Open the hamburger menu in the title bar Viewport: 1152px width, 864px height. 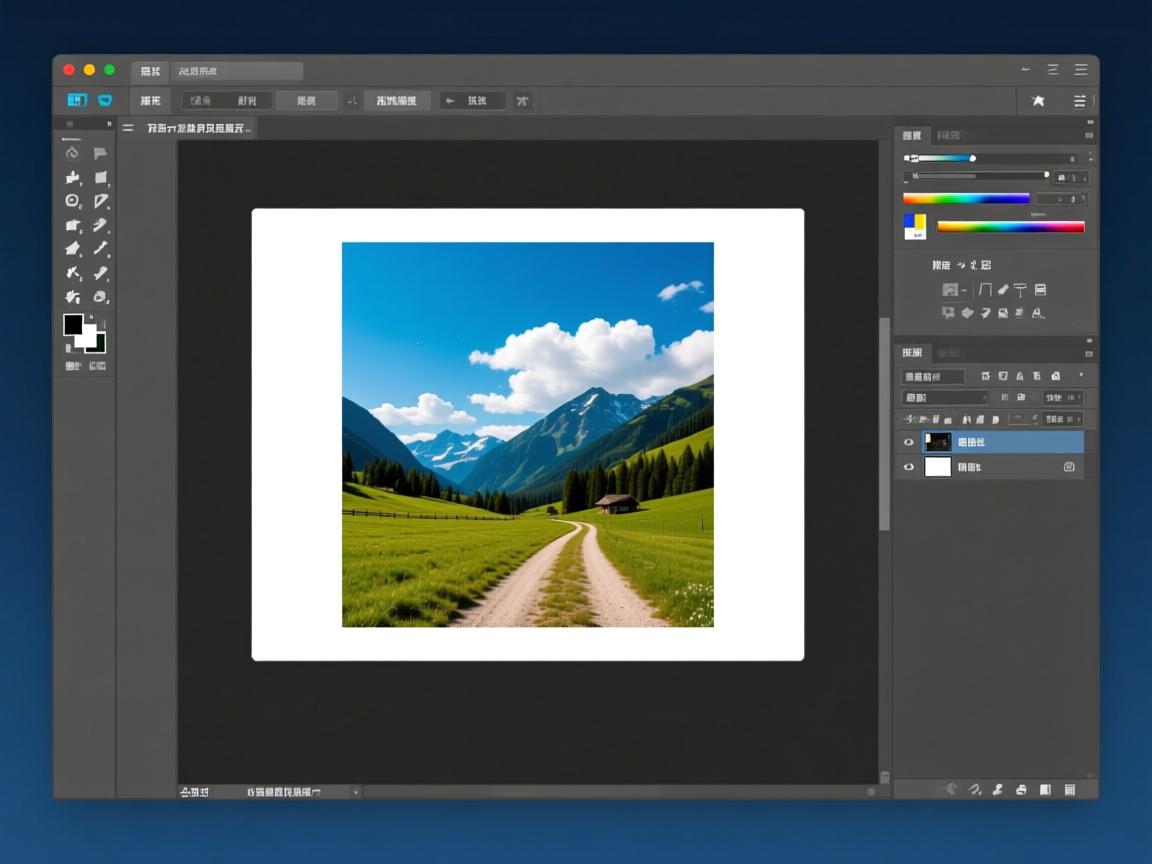pyautogui.click(x=1081, y=70)
